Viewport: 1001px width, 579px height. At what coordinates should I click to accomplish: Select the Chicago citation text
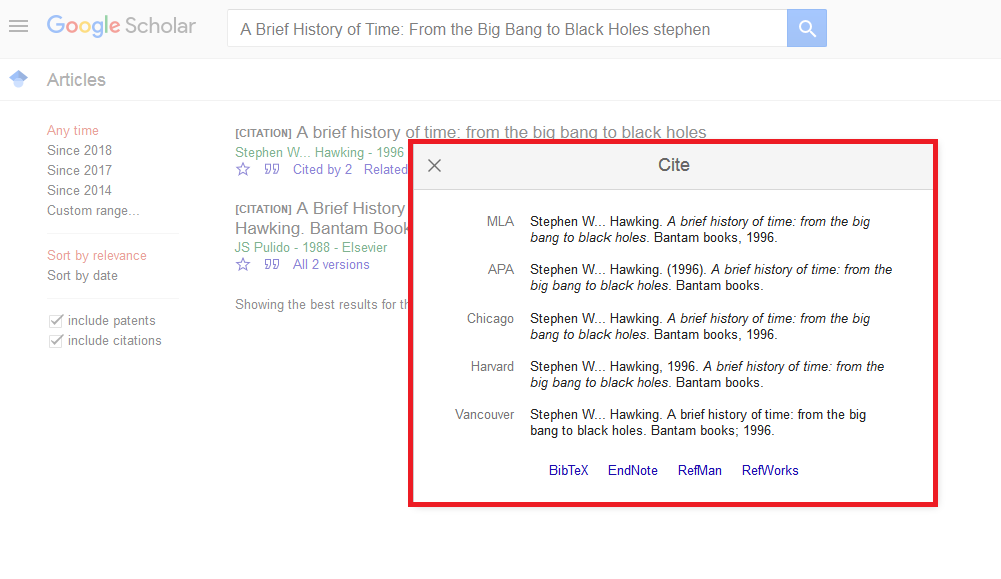click(700, 326)
